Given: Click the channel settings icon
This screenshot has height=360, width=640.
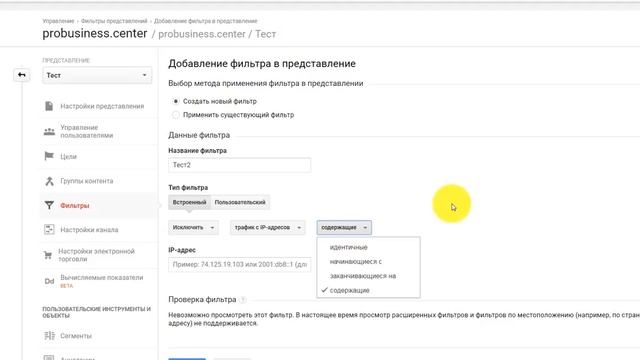Looking at the screenshot, I should tap(49, 229).
